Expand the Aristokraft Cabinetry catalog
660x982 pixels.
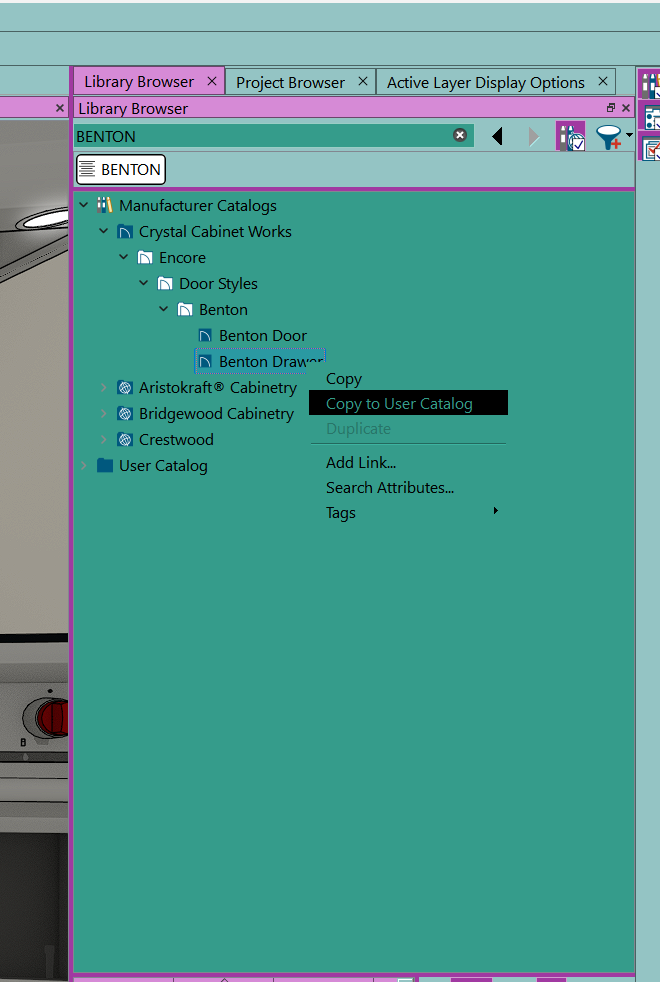click(104, 387)
